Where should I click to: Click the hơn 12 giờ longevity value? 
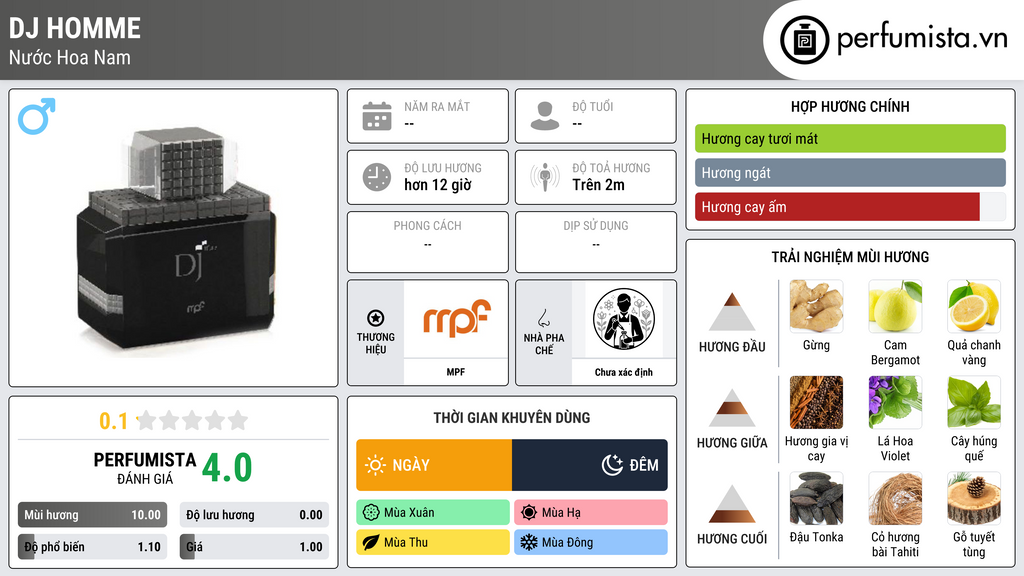(438, 185)
